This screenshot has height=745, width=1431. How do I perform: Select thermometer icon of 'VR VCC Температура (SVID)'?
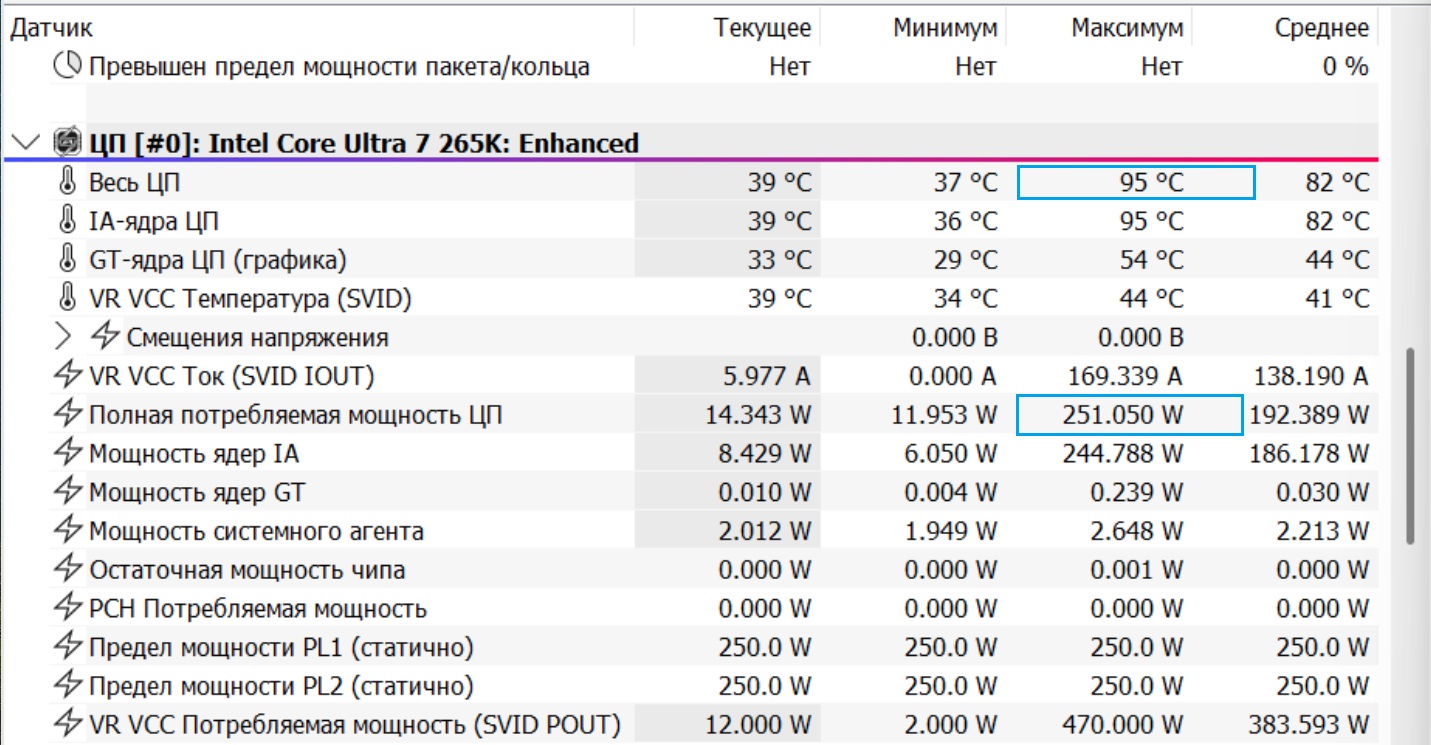(67, 298)
